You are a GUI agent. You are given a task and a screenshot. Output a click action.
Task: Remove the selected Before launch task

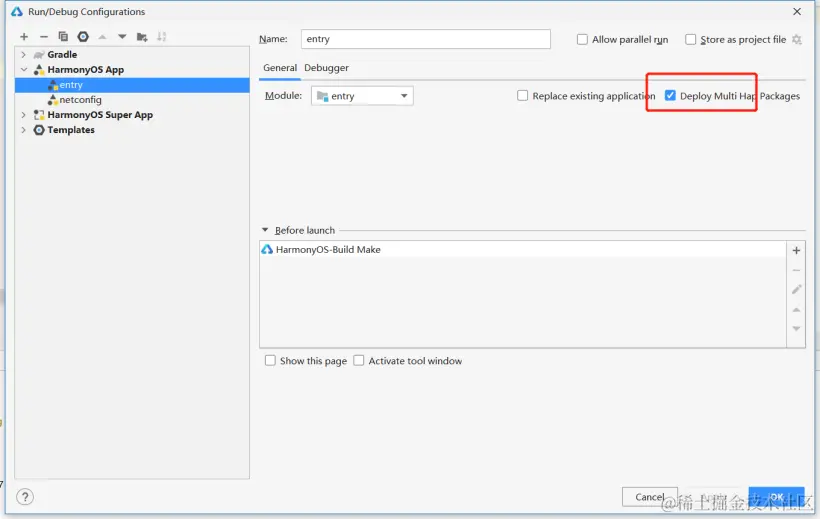coord(796,270)
